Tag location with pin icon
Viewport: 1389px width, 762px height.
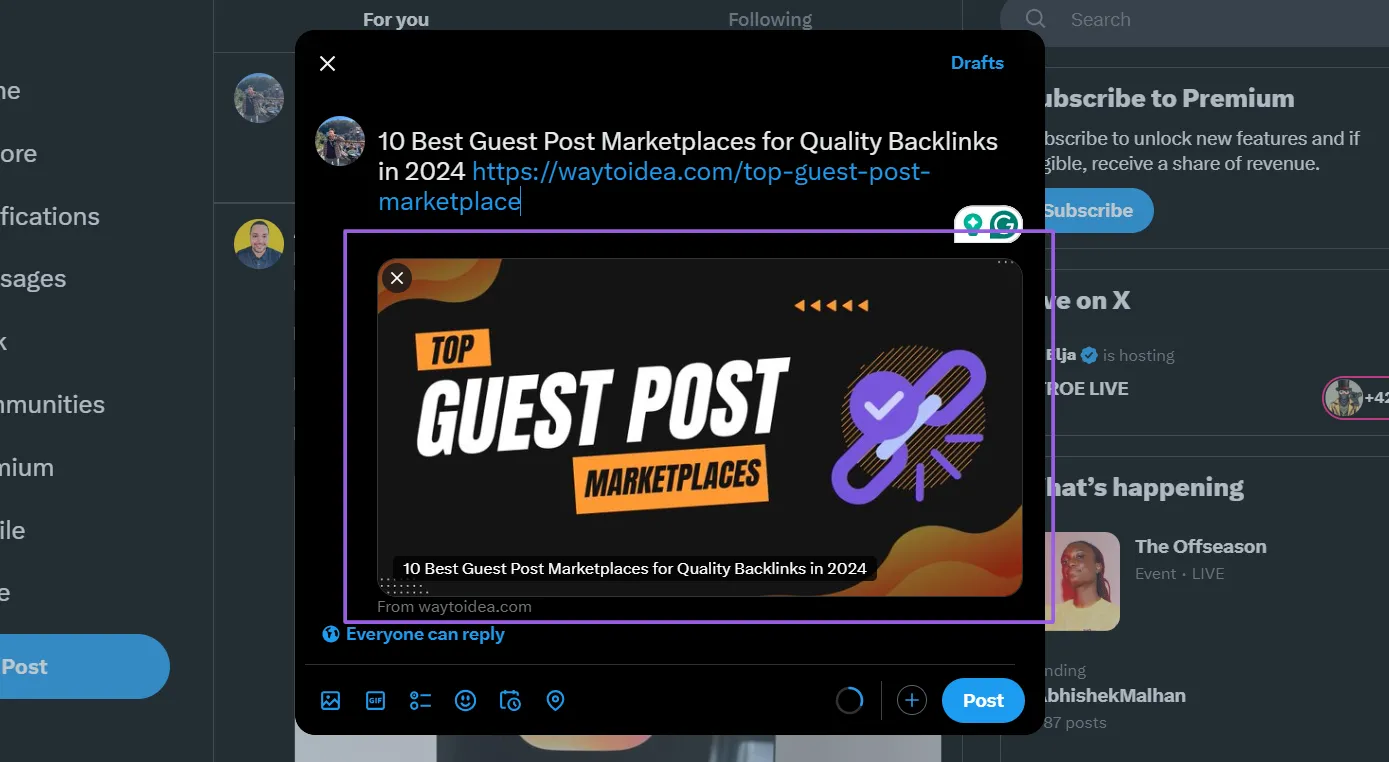(556, 701)
